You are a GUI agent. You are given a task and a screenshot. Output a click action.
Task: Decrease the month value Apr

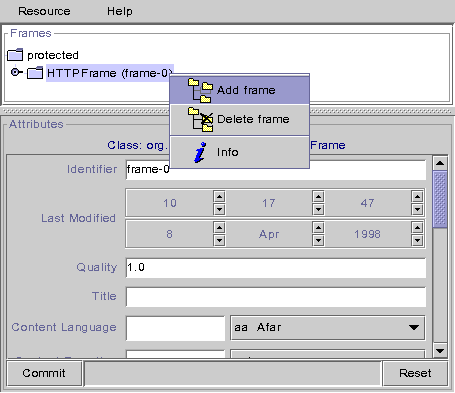point(318,241)
